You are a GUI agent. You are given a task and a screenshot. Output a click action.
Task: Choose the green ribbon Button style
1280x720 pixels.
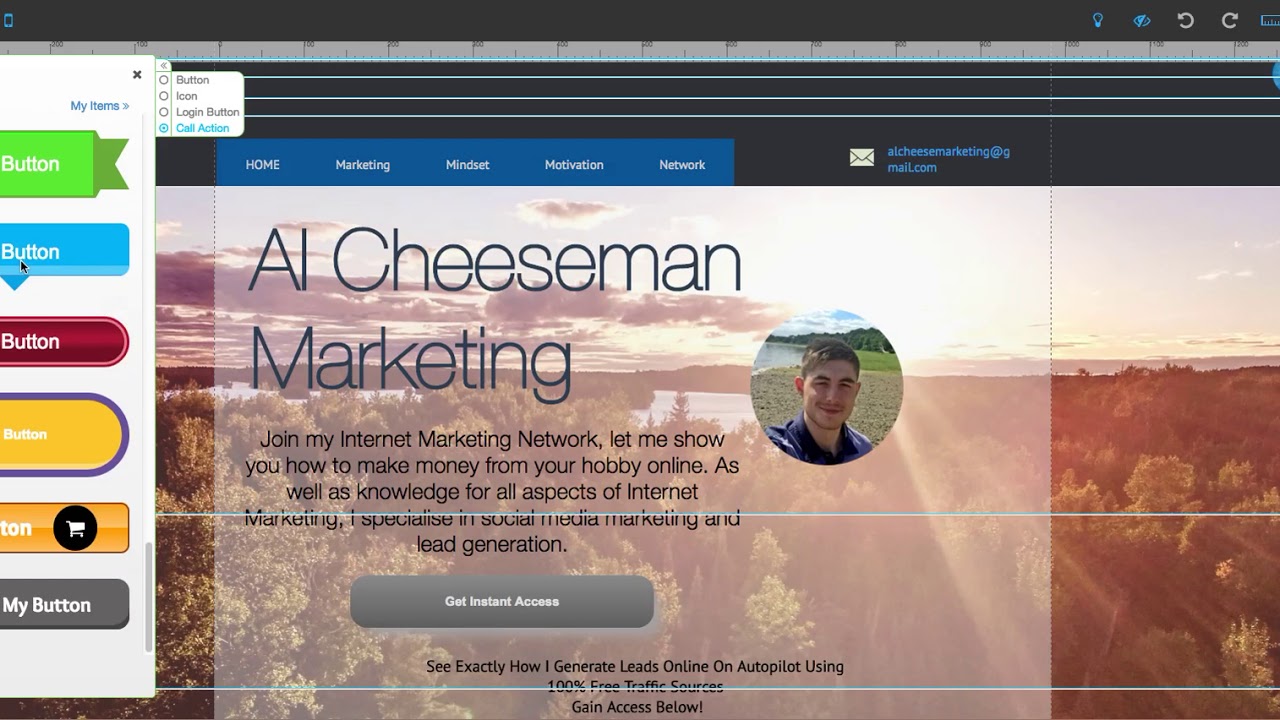(64, 164)
